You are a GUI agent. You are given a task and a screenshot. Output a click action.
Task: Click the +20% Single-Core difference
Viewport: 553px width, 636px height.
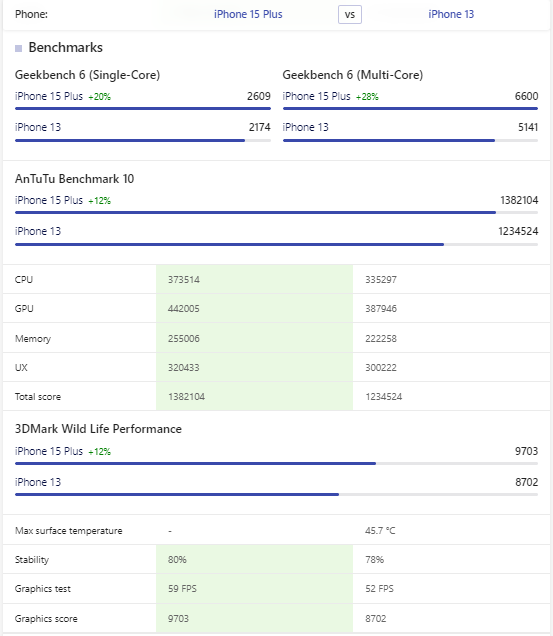point(99,97)
